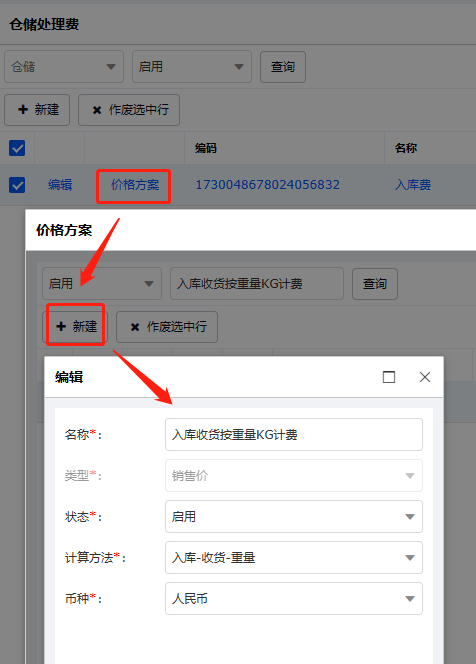
Task: Toggle the header select-all checkbox
Action: tap(17, 148)
